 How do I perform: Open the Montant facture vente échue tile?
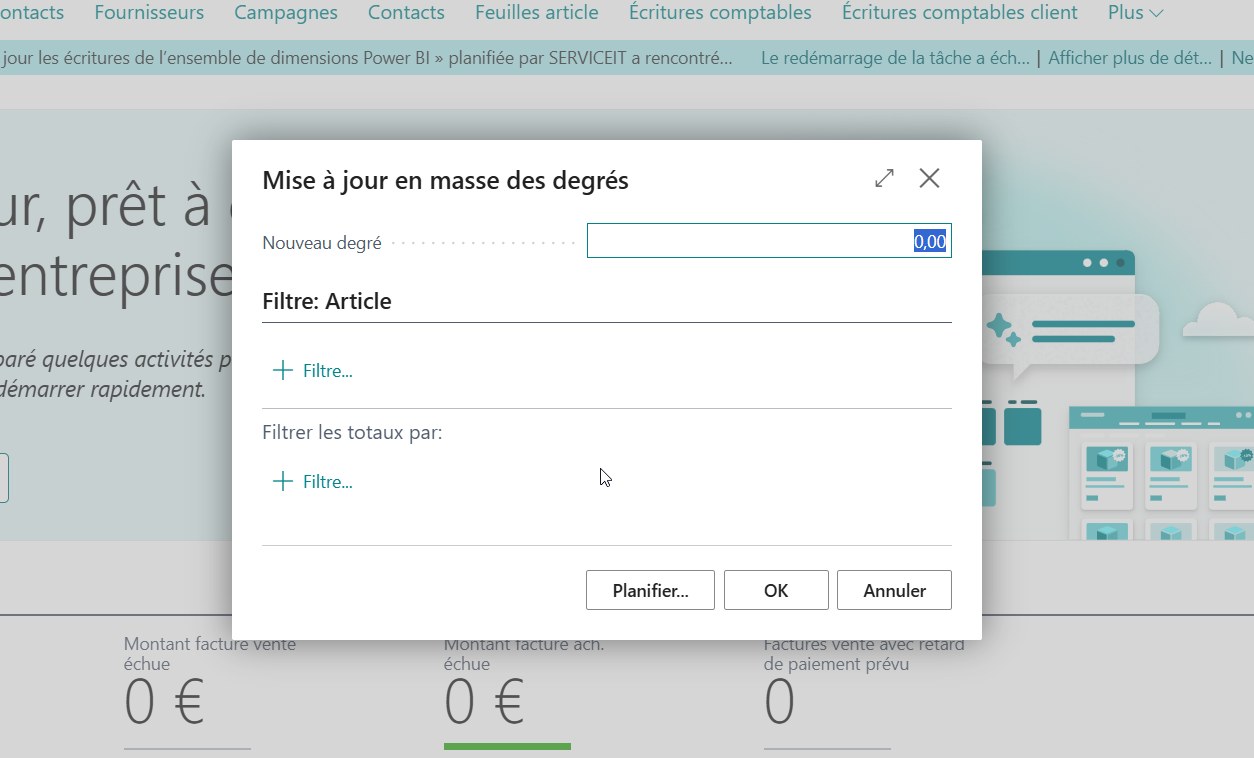click(x=210, y=692)
